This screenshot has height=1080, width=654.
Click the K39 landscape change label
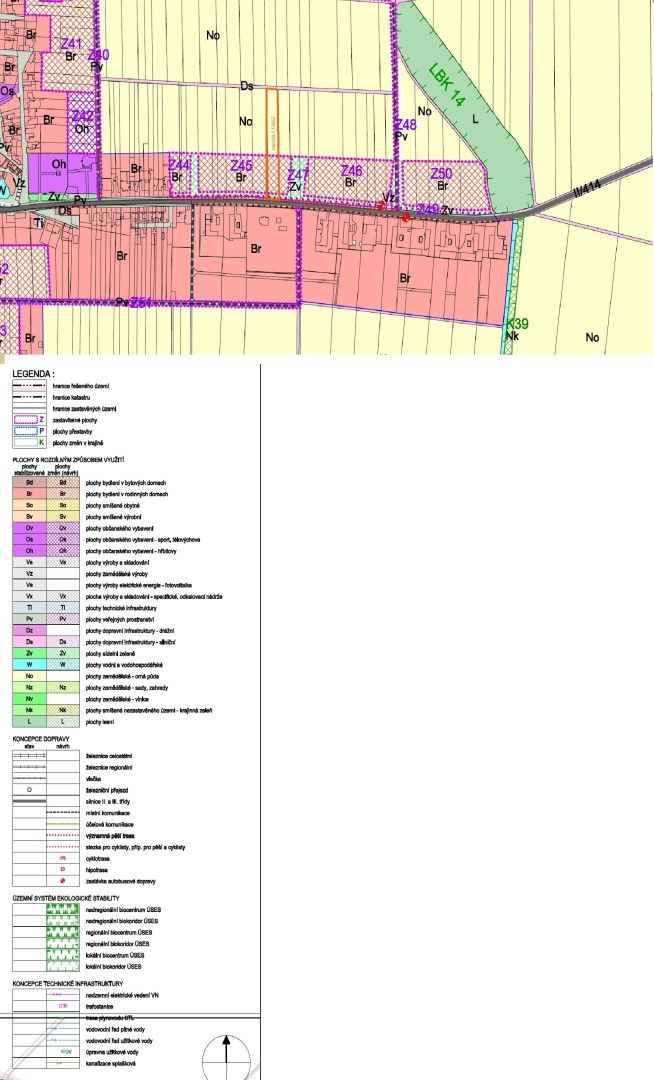tap(516, 325)
